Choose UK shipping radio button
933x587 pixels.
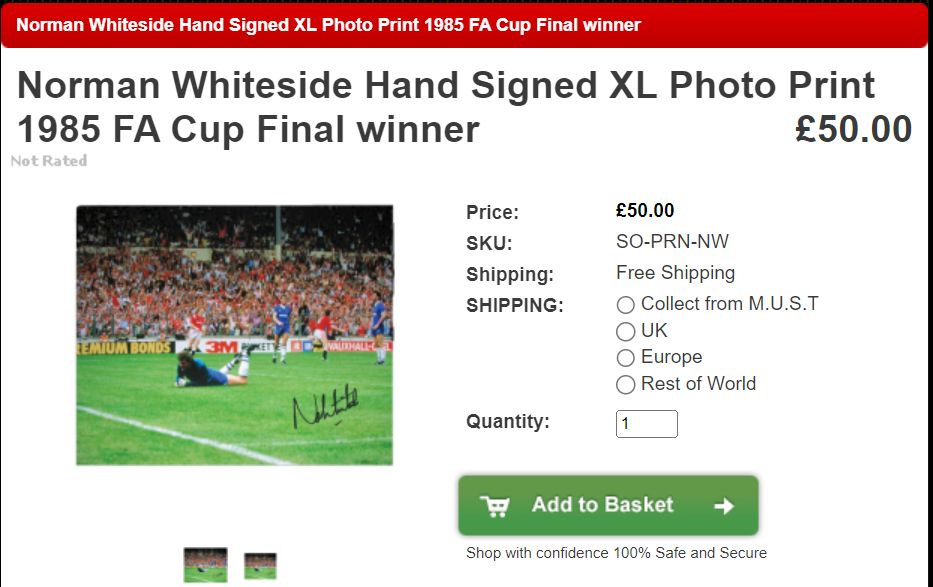(625, 331)
